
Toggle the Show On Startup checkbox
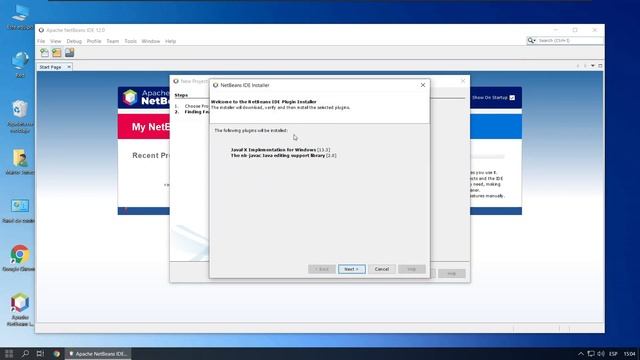pos(512,98)
